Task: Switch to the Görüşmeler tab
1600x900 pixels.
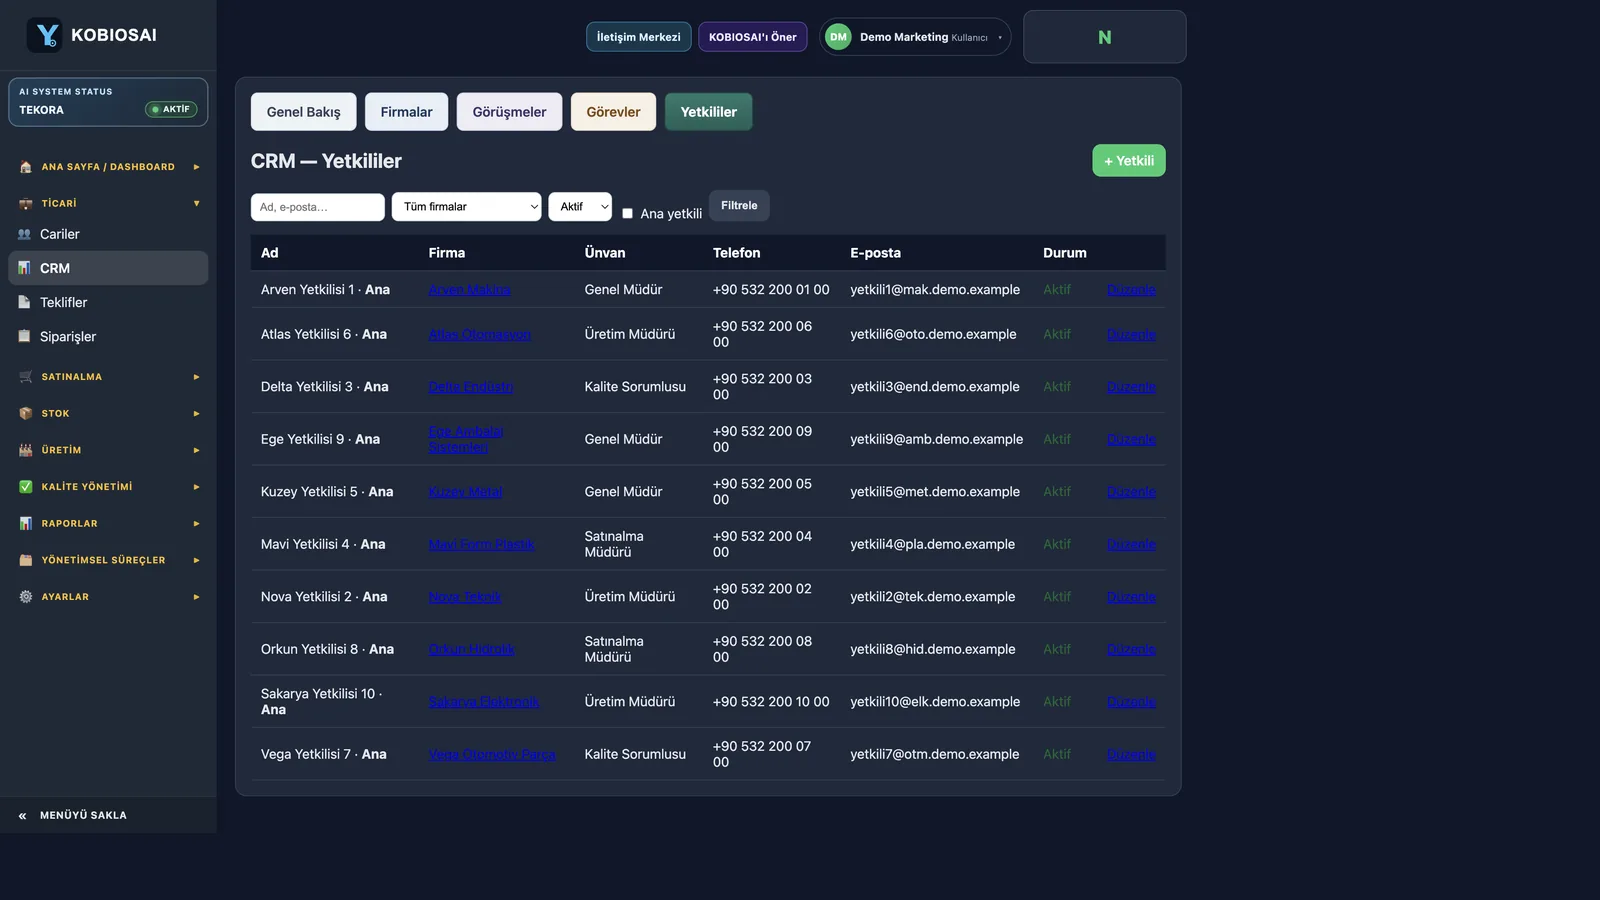Action: (509, 112)
